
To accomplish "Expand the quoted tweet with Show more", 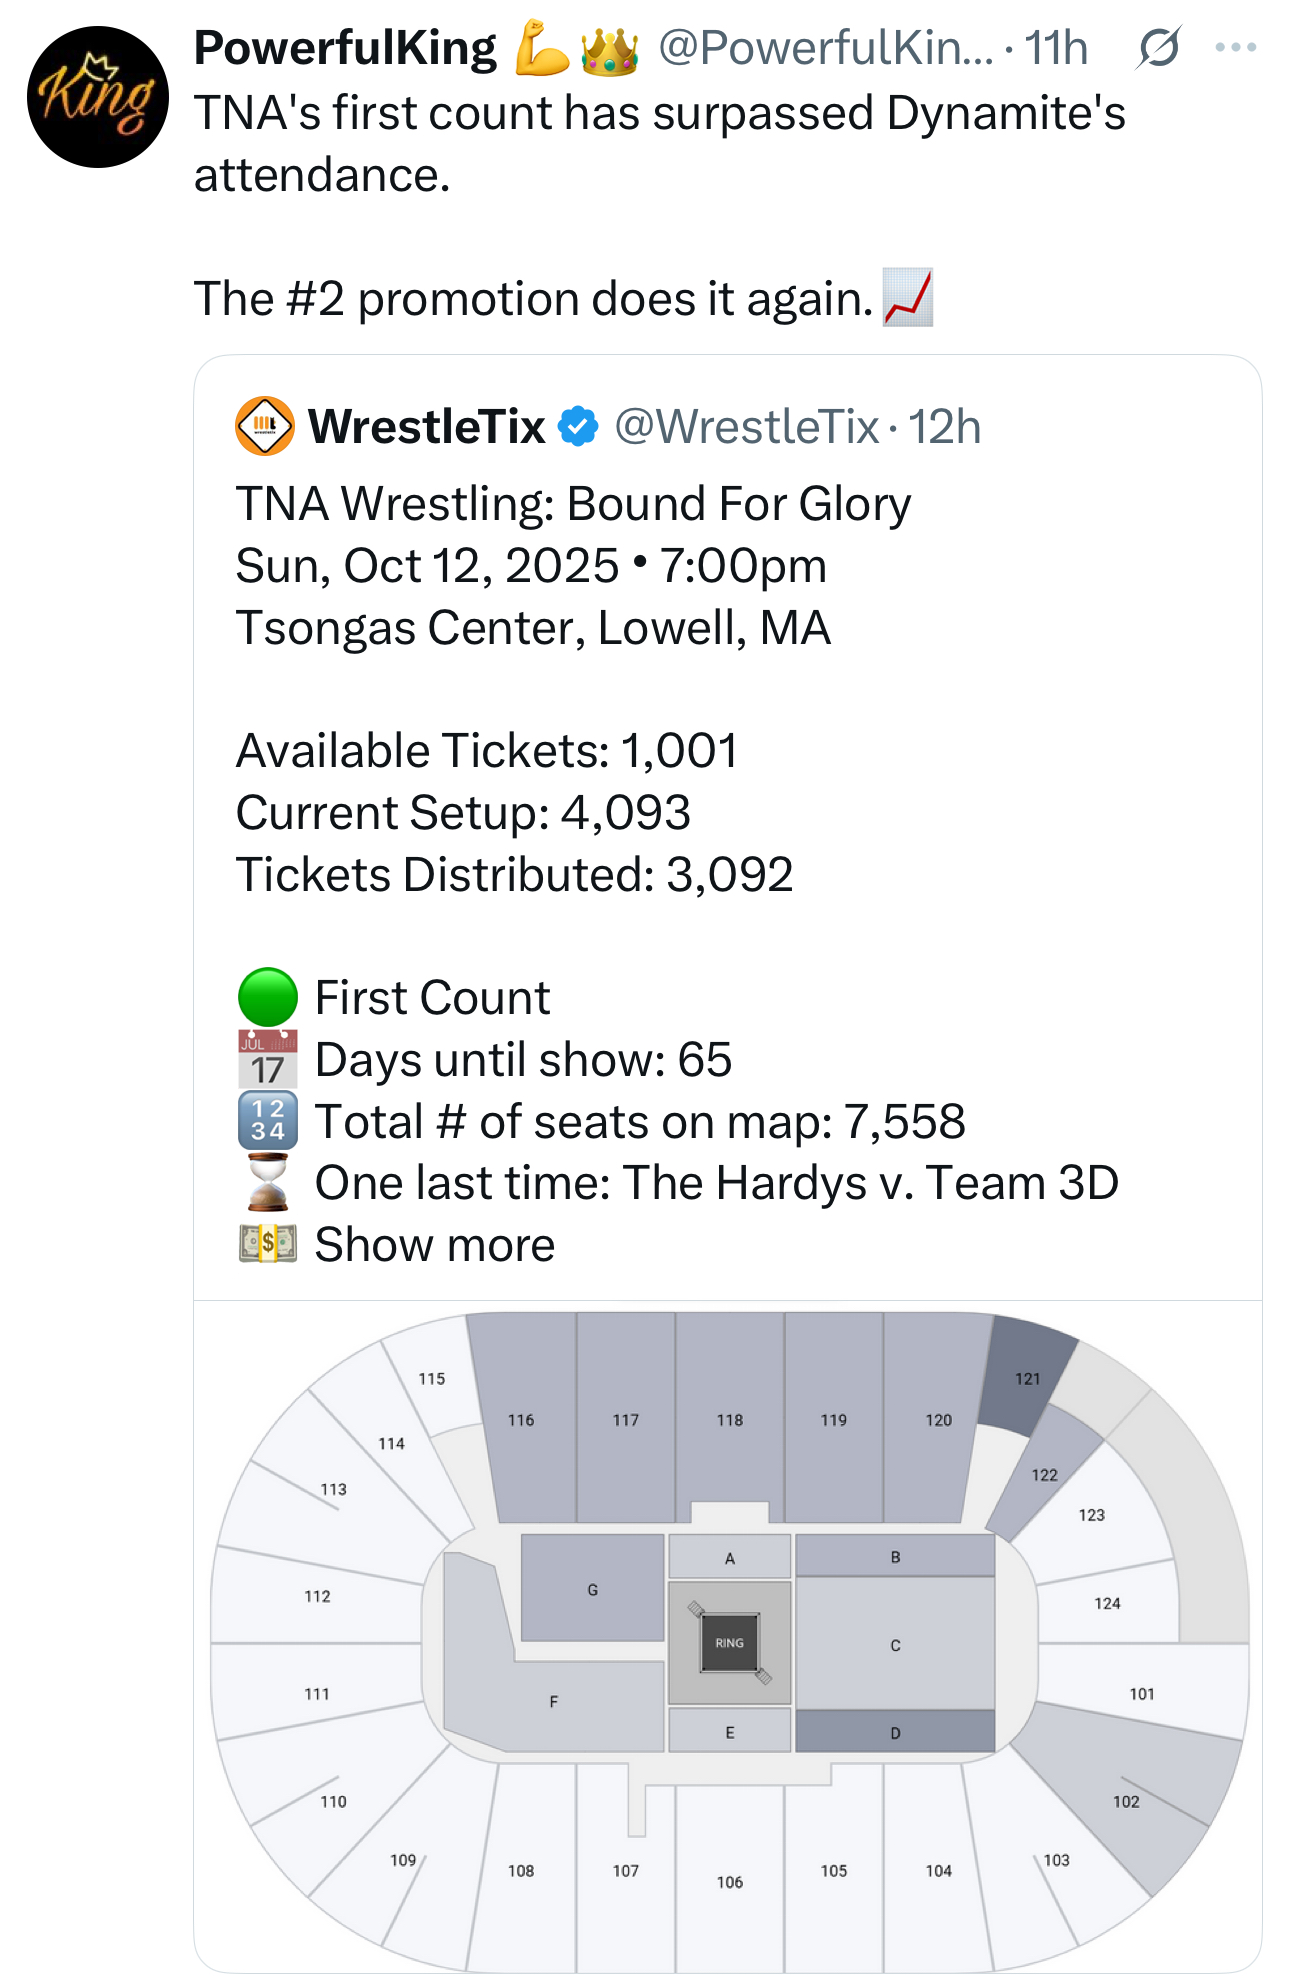I will click(435, 1245).
